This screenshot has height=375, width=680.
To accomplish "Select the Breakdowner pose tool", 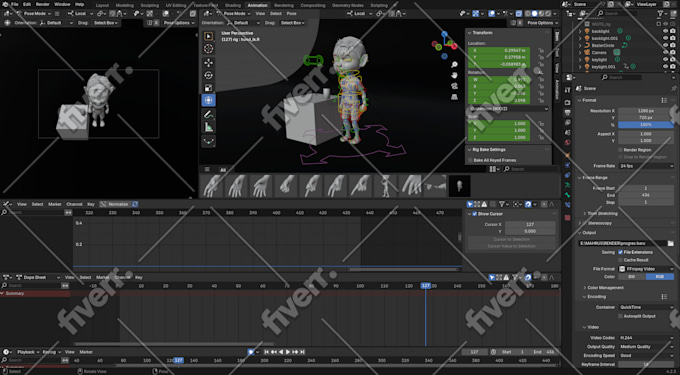I will (209, 141).
